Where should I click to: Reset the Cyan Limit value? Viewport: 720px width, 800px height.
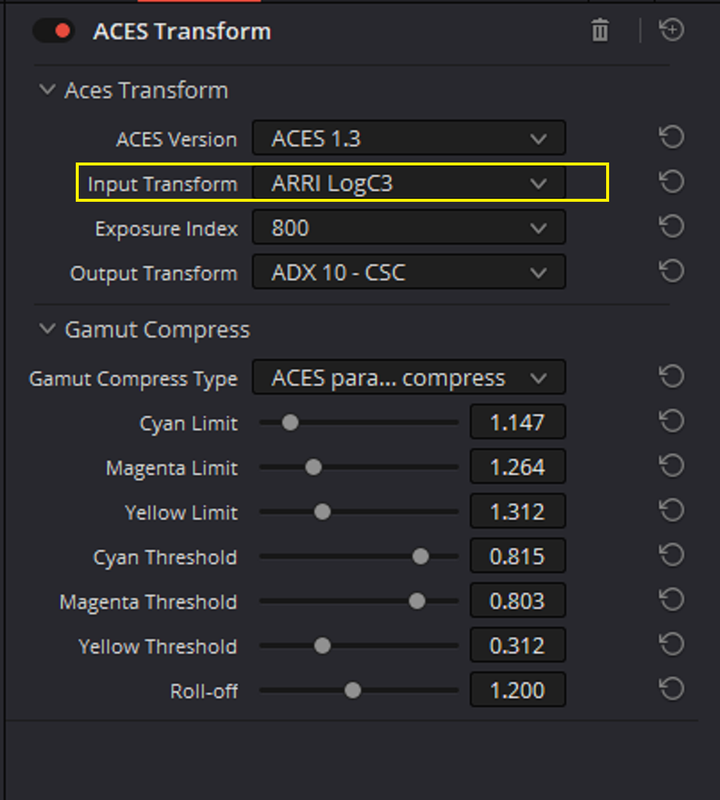[672, 421]
